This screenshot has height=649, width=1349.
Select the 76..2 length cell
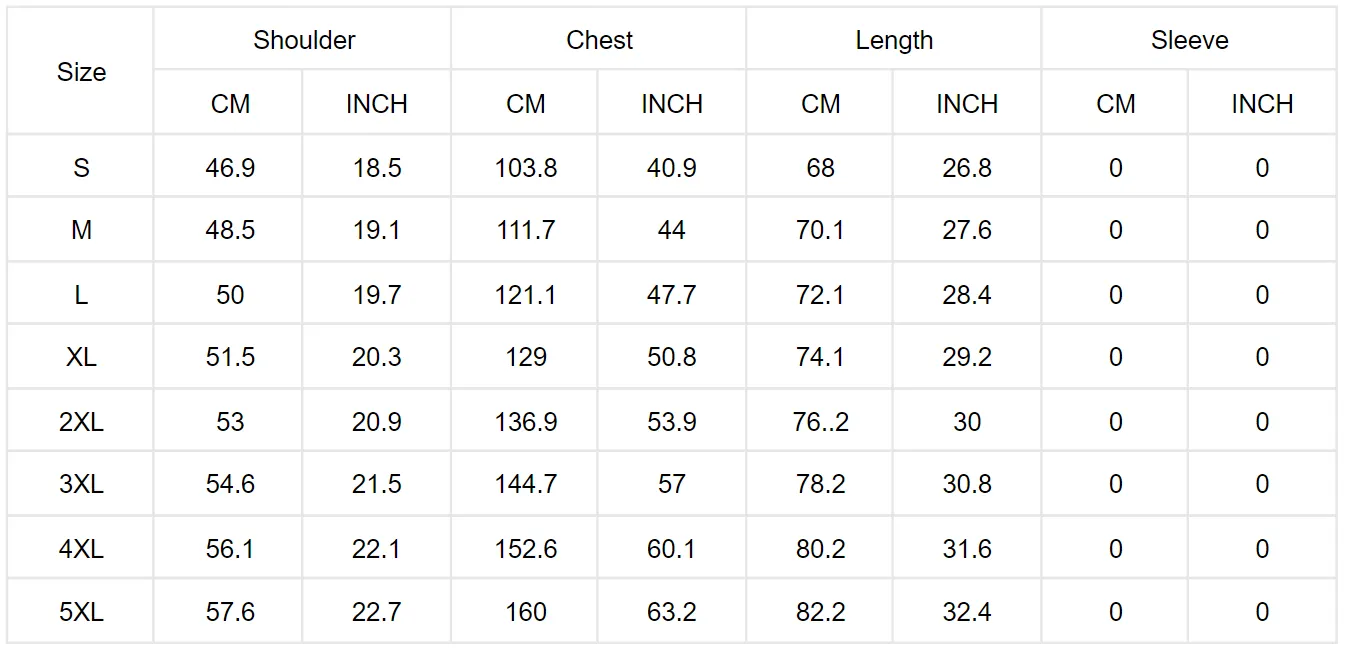(821, 422)
